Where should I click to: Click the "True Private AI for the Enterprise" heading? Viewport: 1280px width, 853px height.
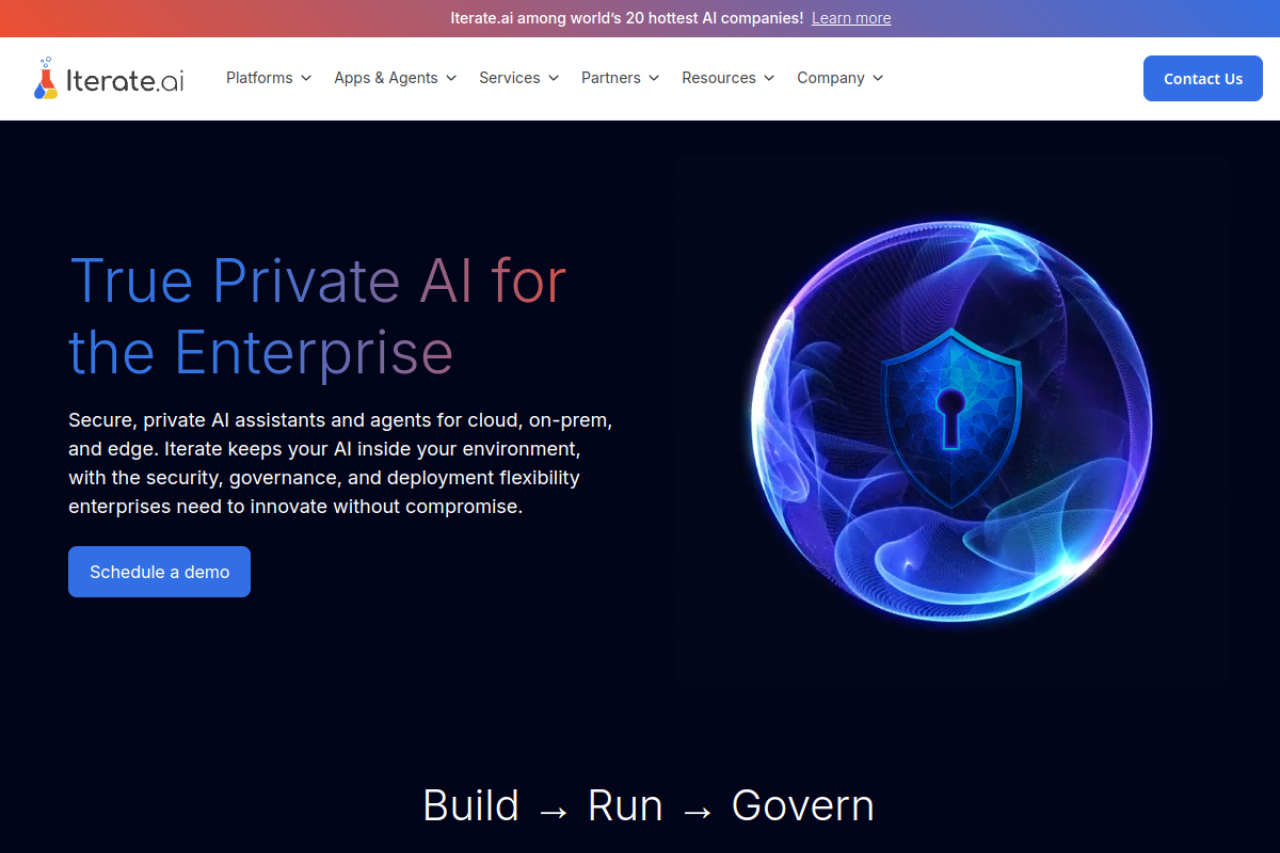318,316
